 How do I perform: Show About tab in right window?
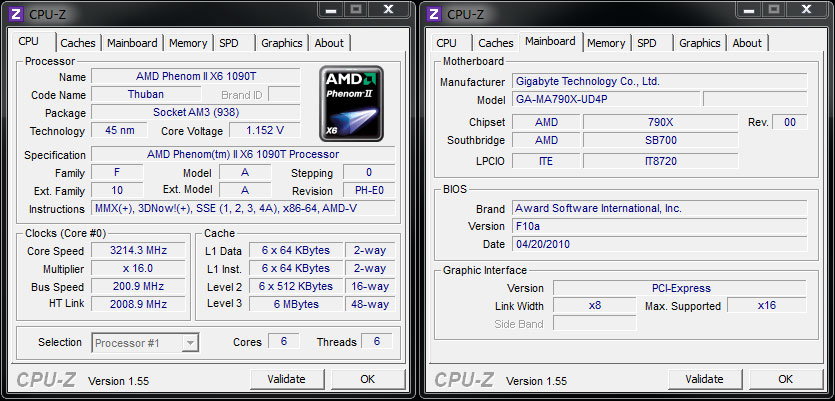click(747, 43)
